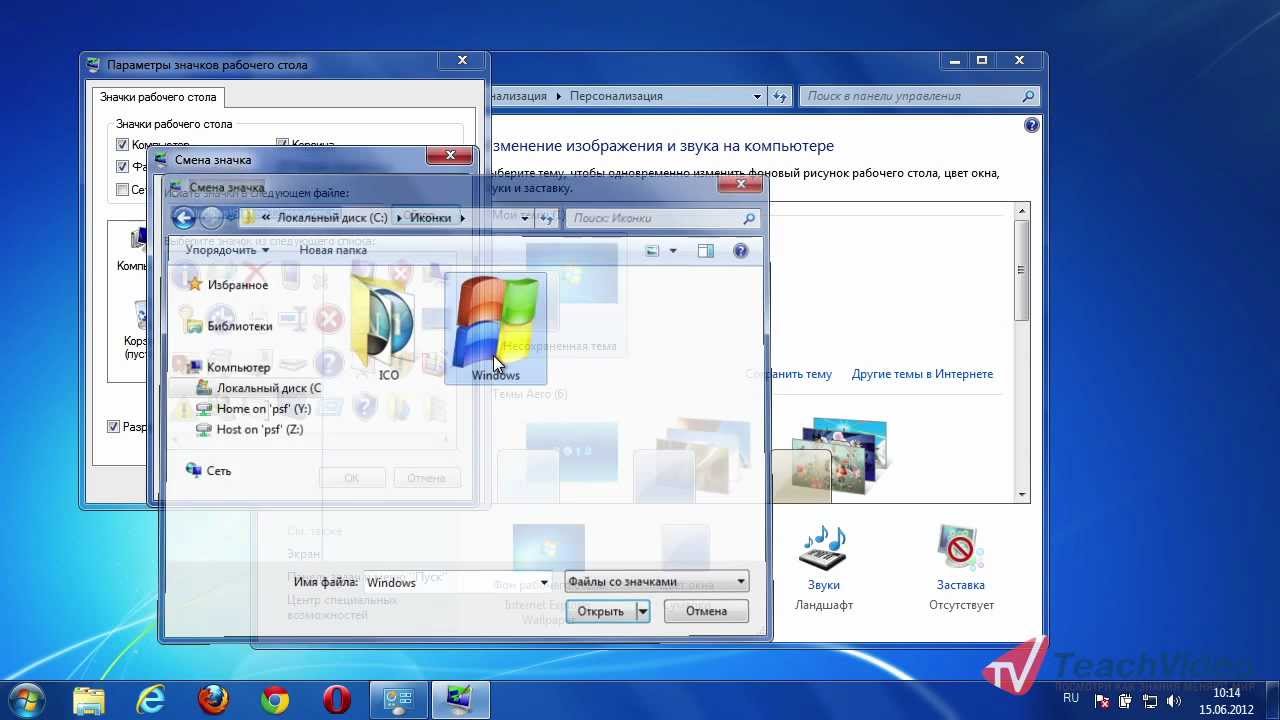Click the Открыть button

coord(601,611)
